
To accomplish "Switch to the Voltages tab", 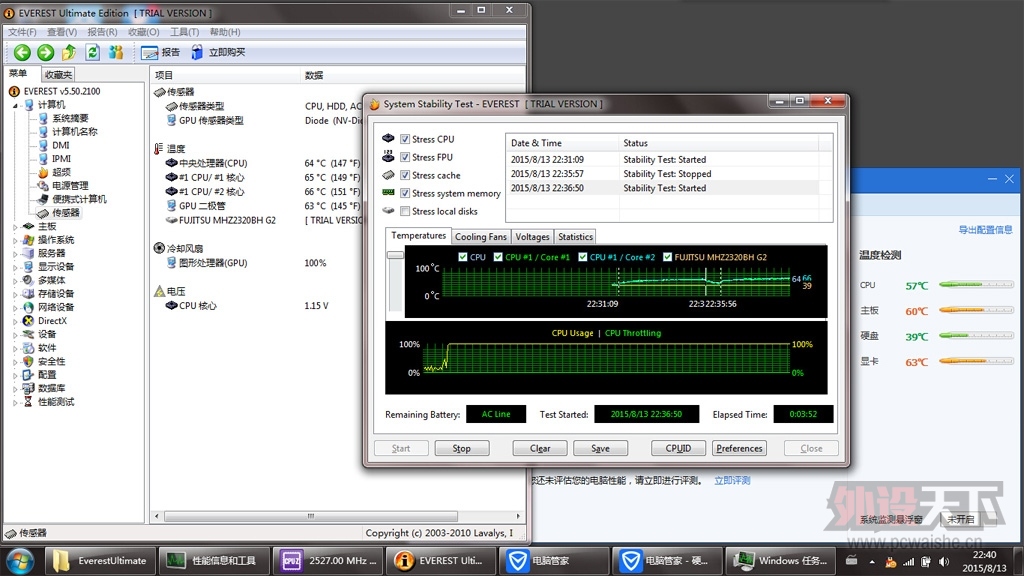I will pyautogui.click(x=532, y=237).
